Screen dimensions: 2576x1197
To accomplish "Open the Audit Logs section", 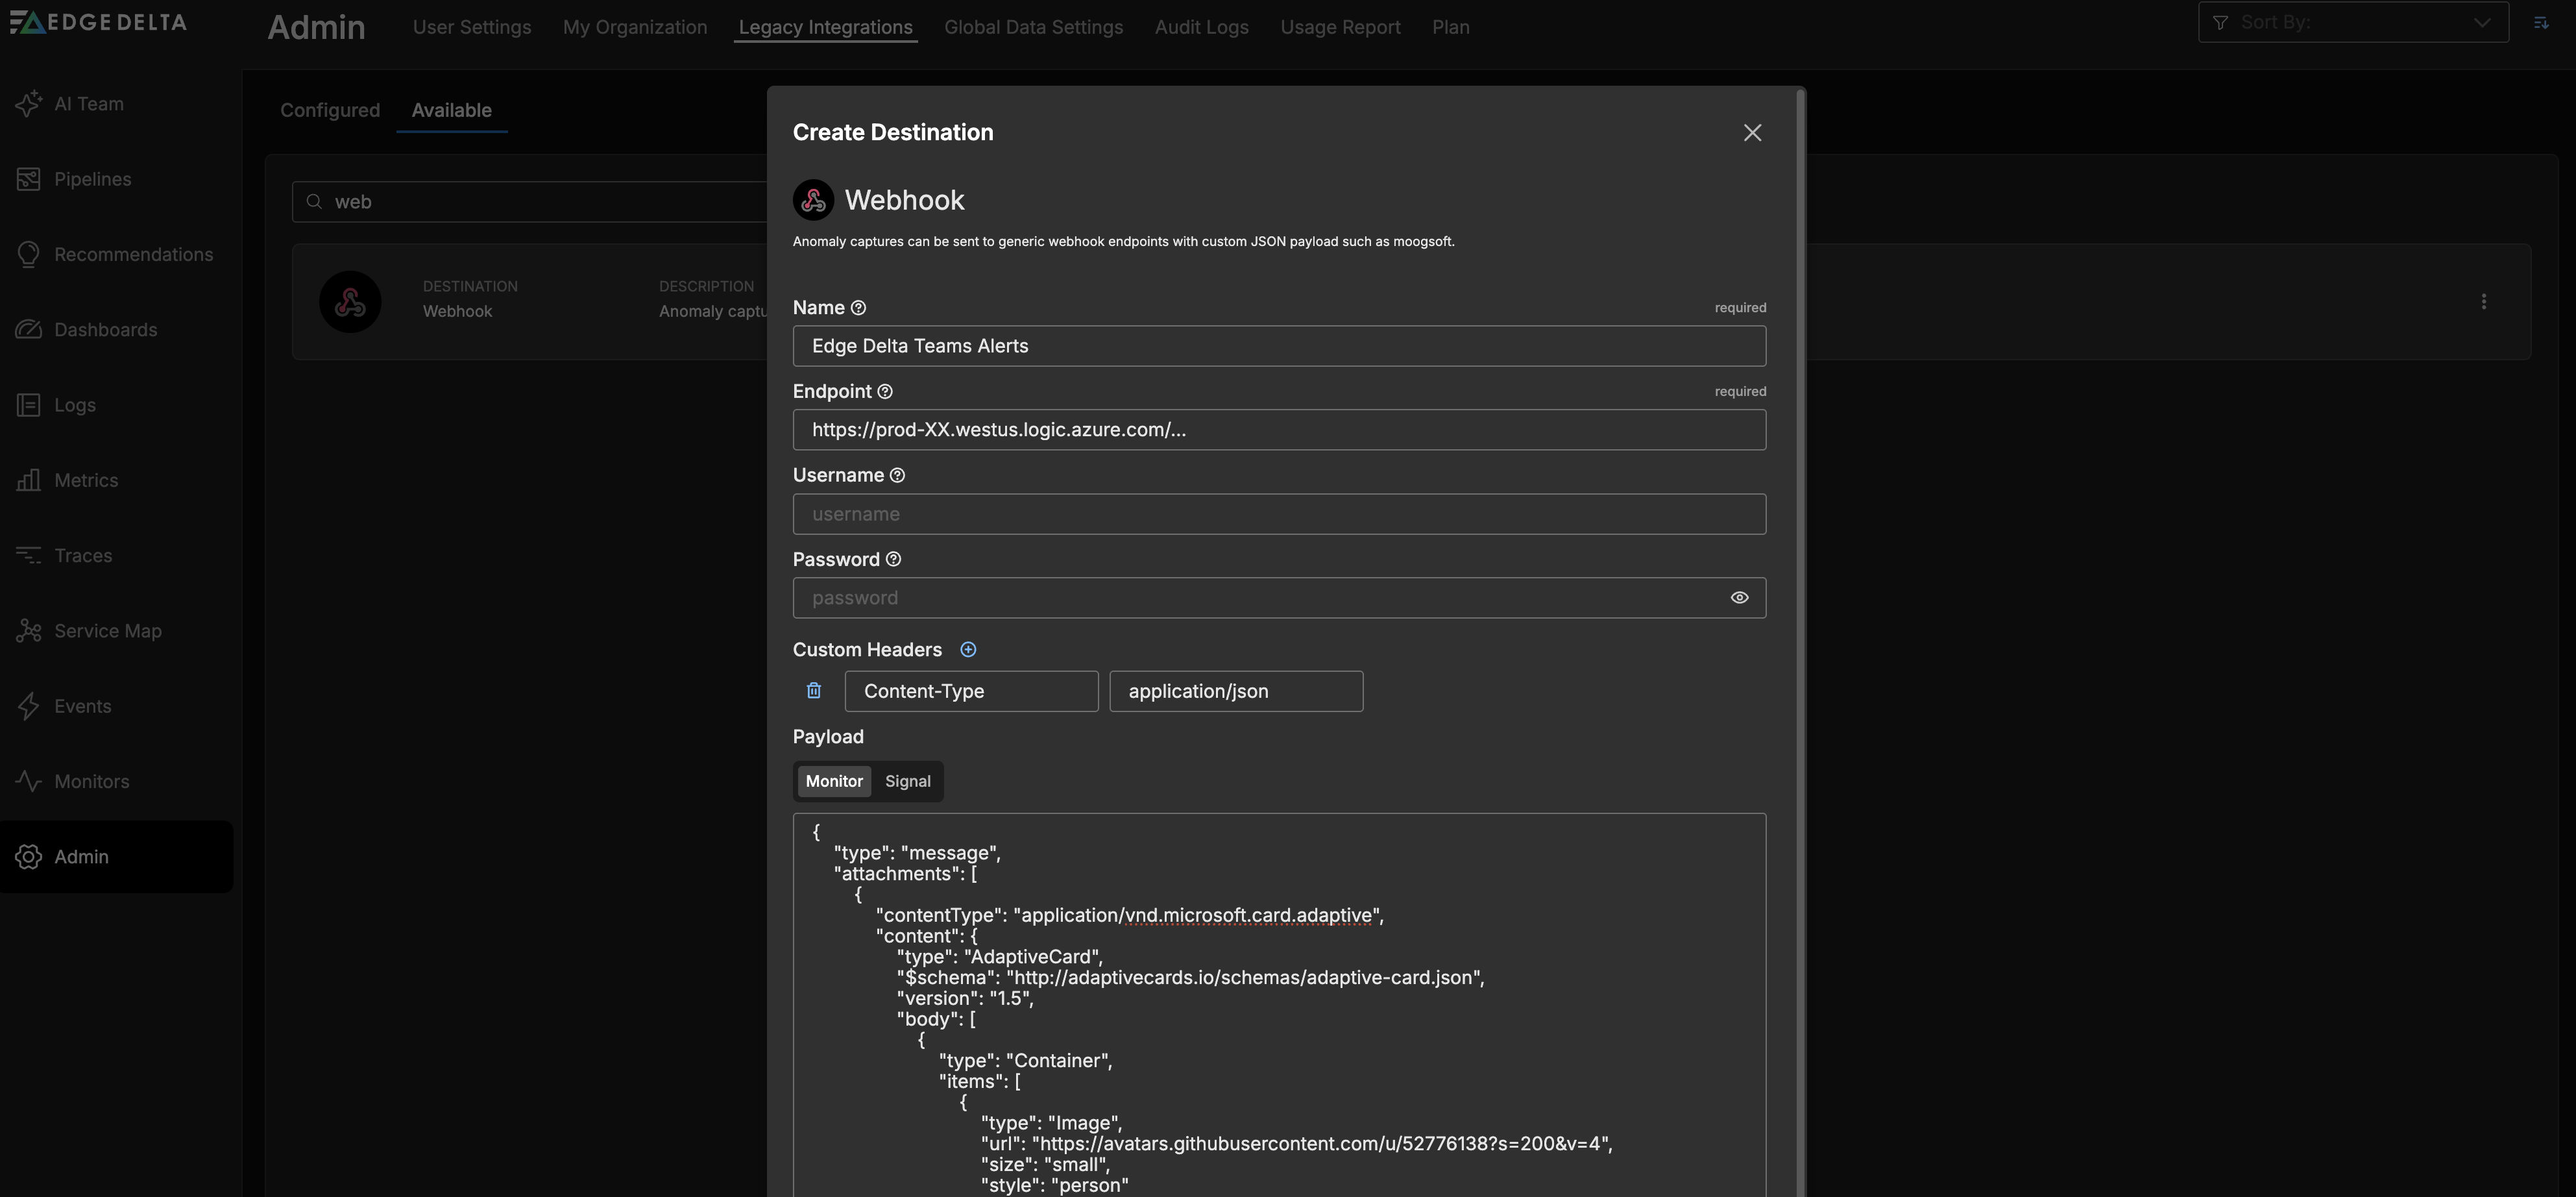I will 1201,27.
